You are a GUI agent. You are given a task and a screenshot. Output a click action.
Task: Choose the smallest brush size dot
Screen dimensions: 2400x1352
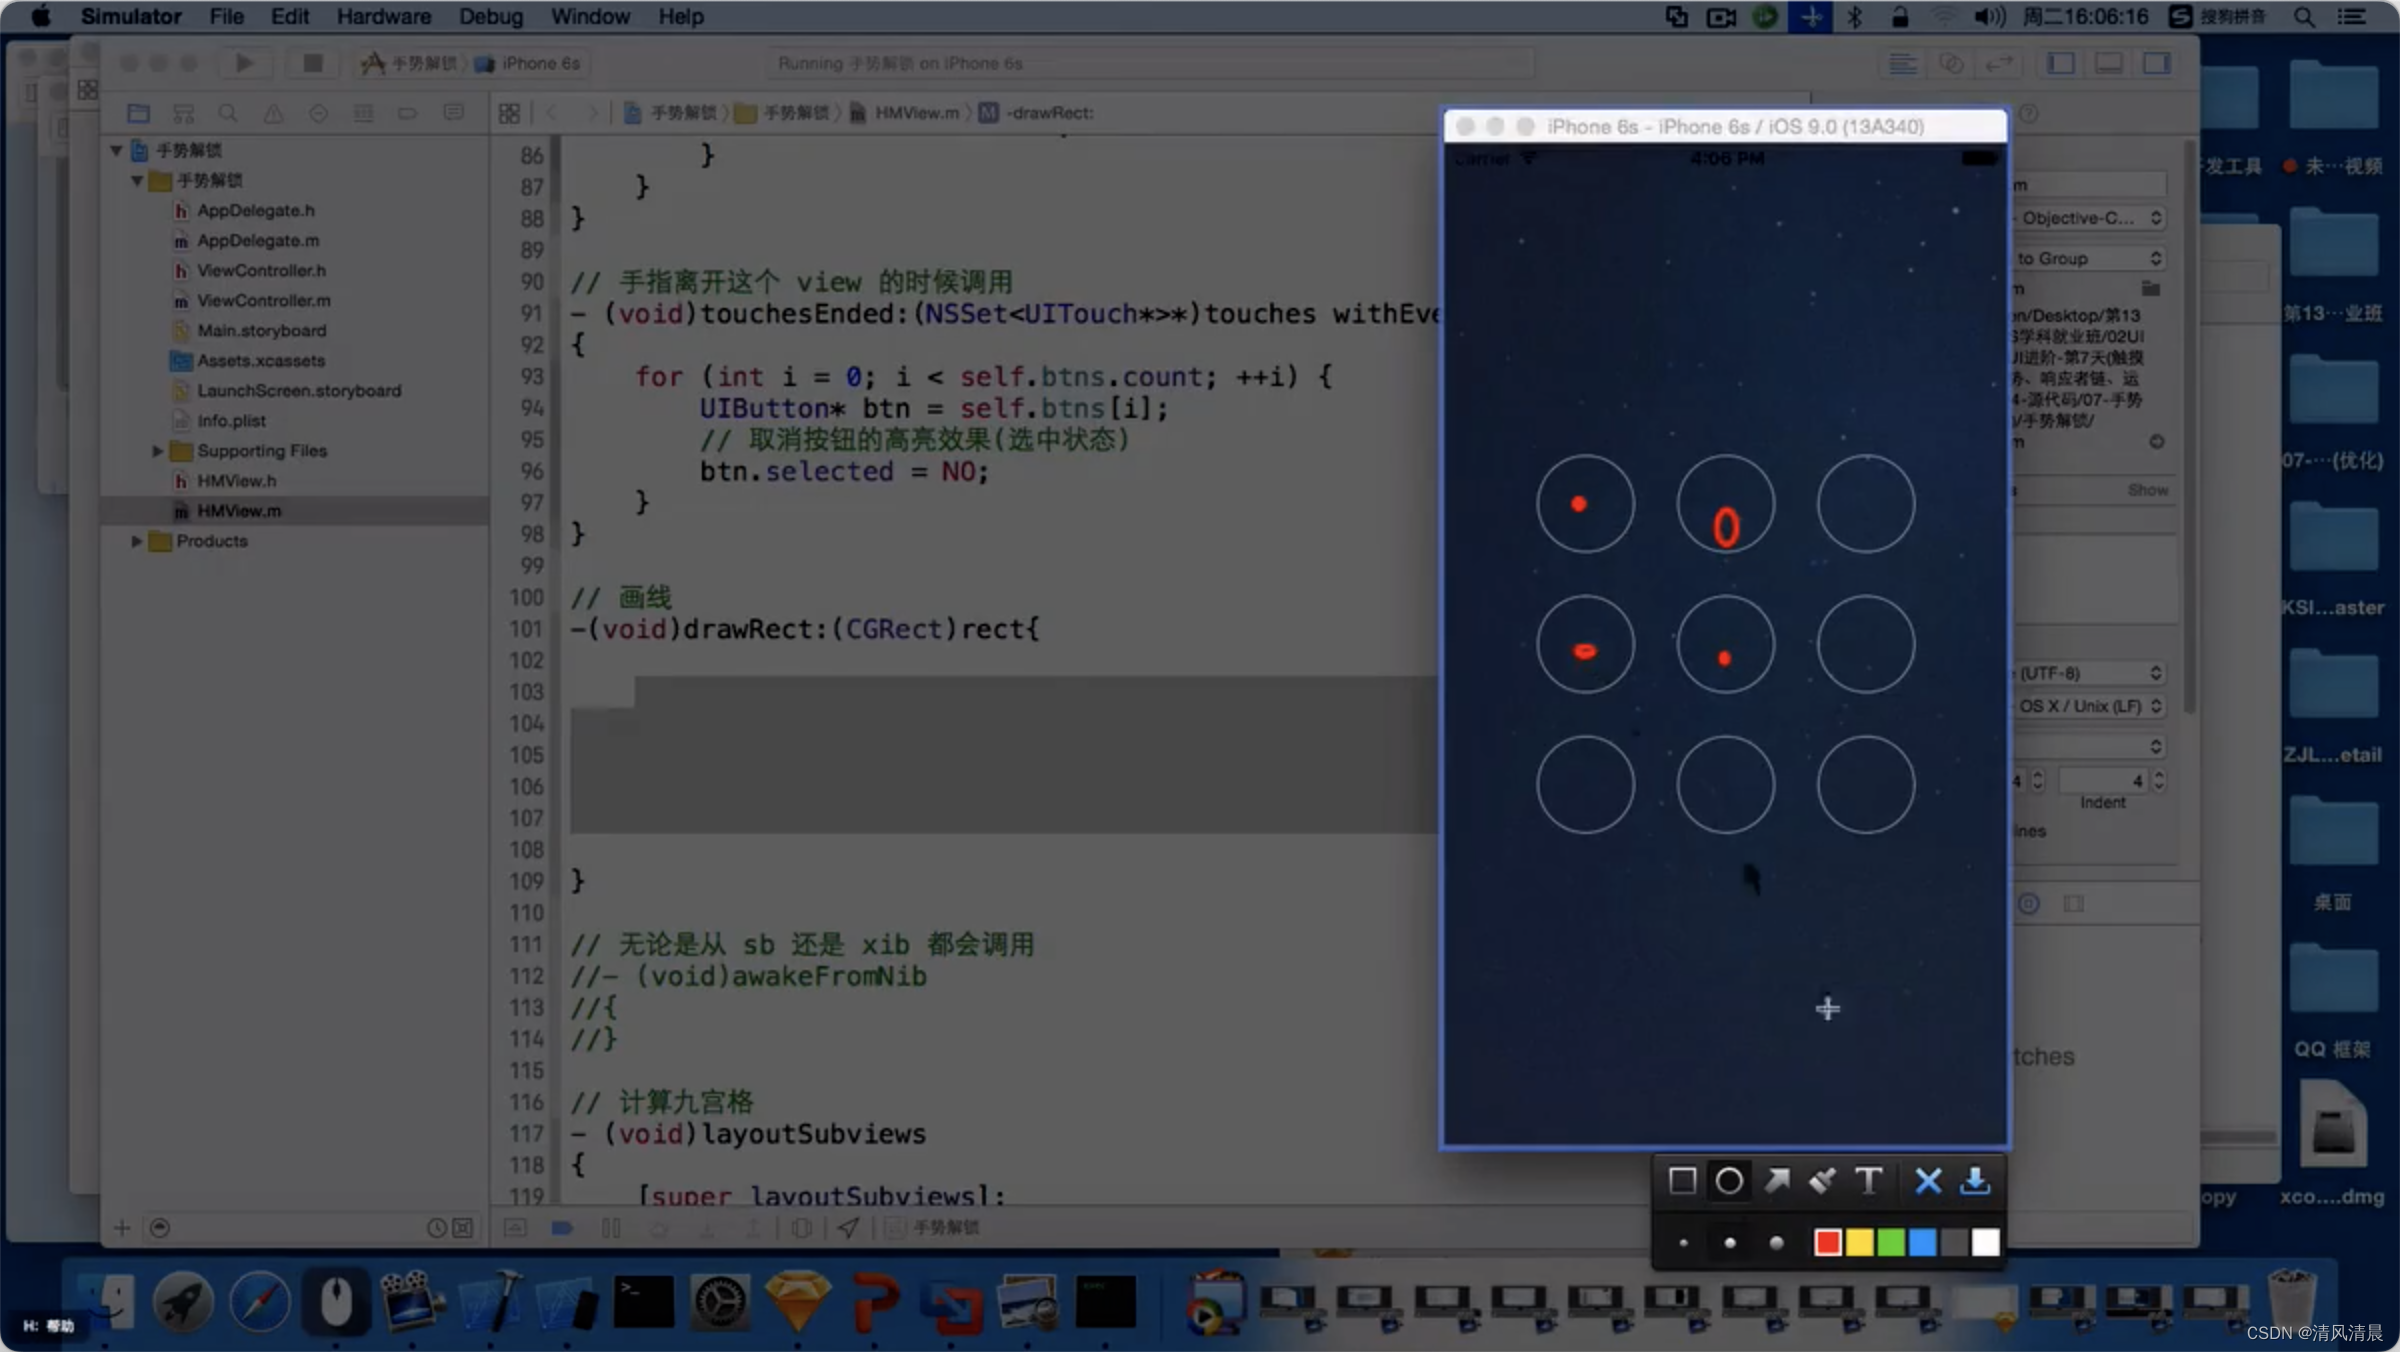[x=1684, y=1243]
